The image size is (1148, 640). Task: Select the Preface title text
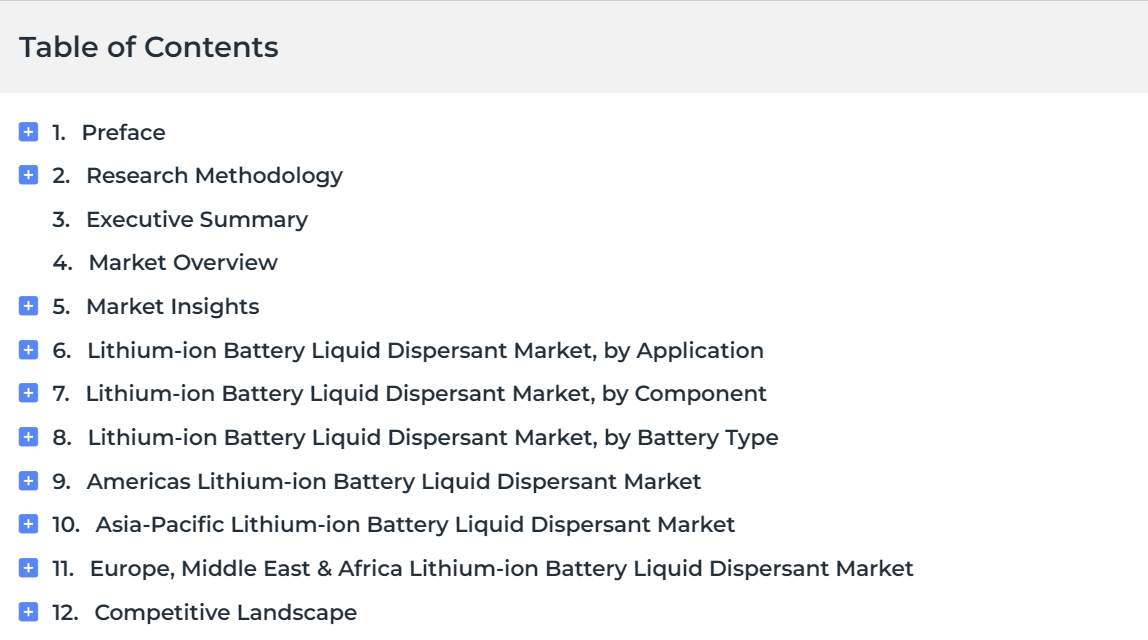[124, 133]
